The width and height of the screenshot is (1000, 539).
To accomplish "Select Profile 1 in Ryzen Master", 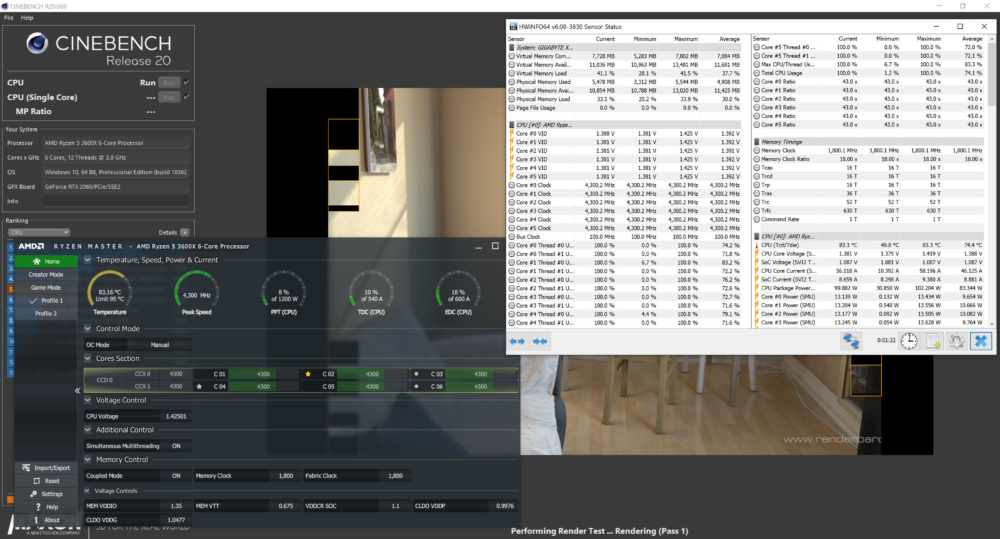I will pos(51,300).
